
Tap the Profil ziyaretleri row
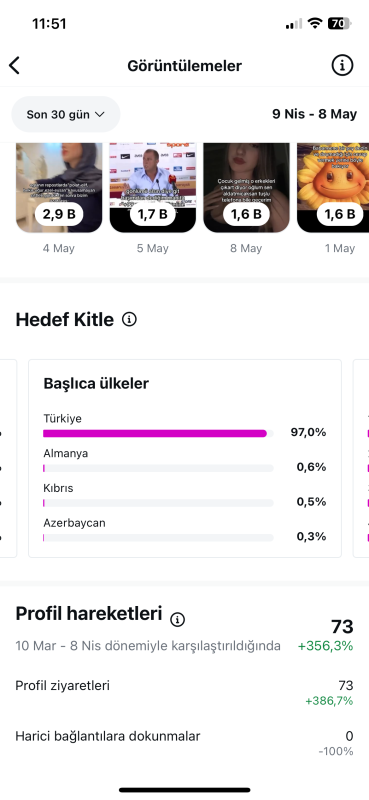tap(184, 693)
